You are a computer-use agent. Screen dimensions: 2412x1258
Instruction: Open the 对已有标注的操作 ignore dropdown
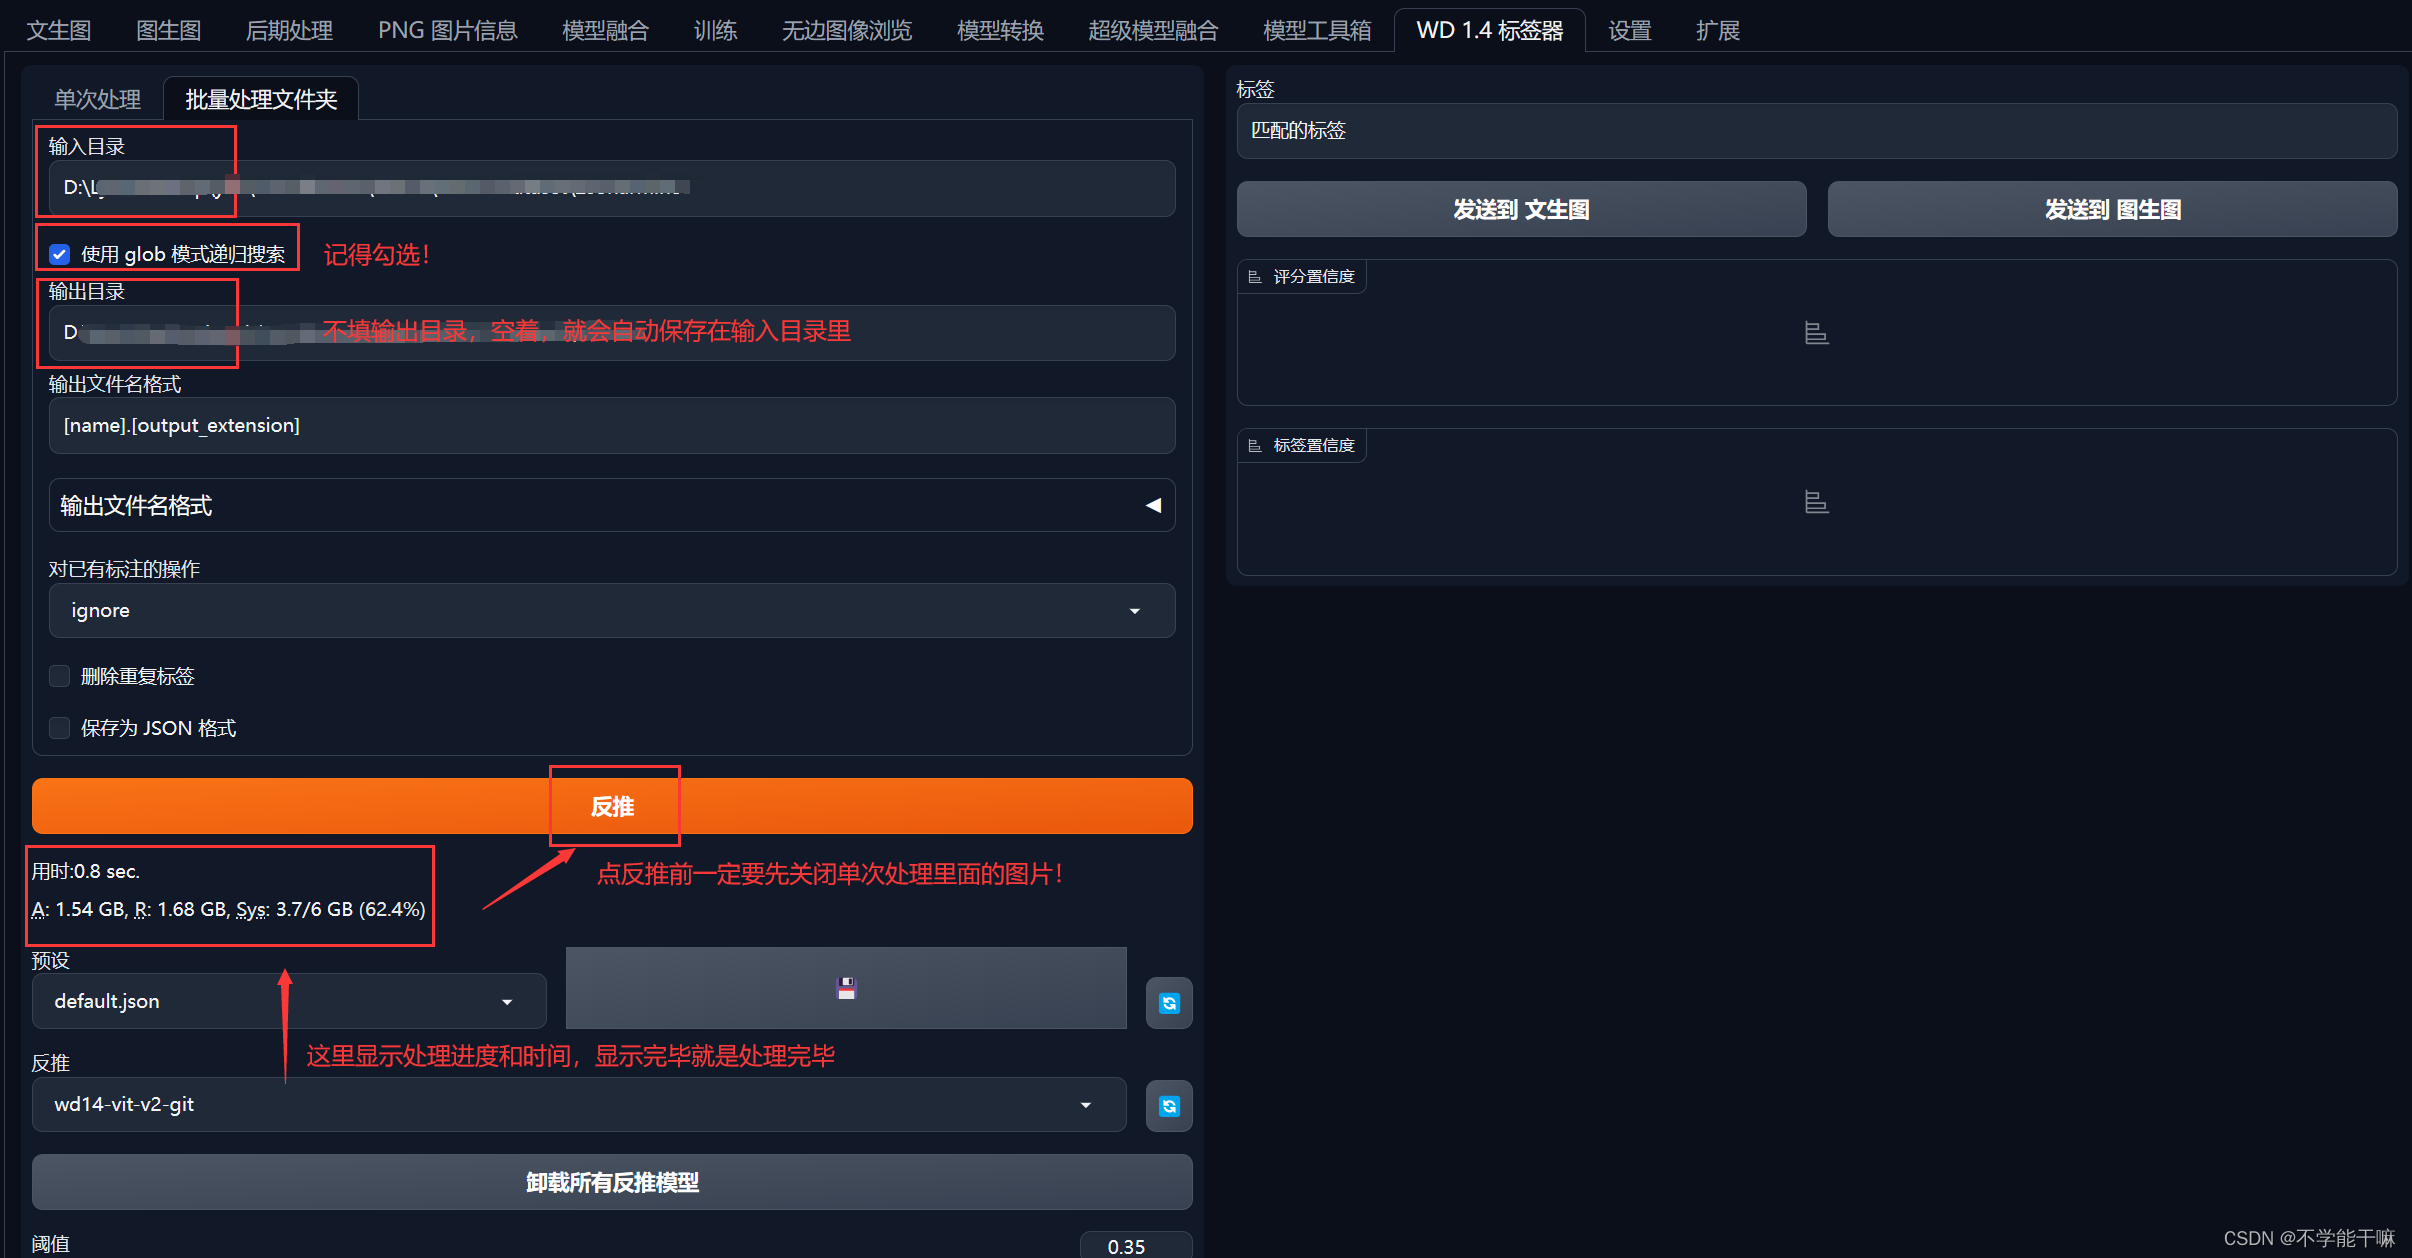click(x=611, y=611)
